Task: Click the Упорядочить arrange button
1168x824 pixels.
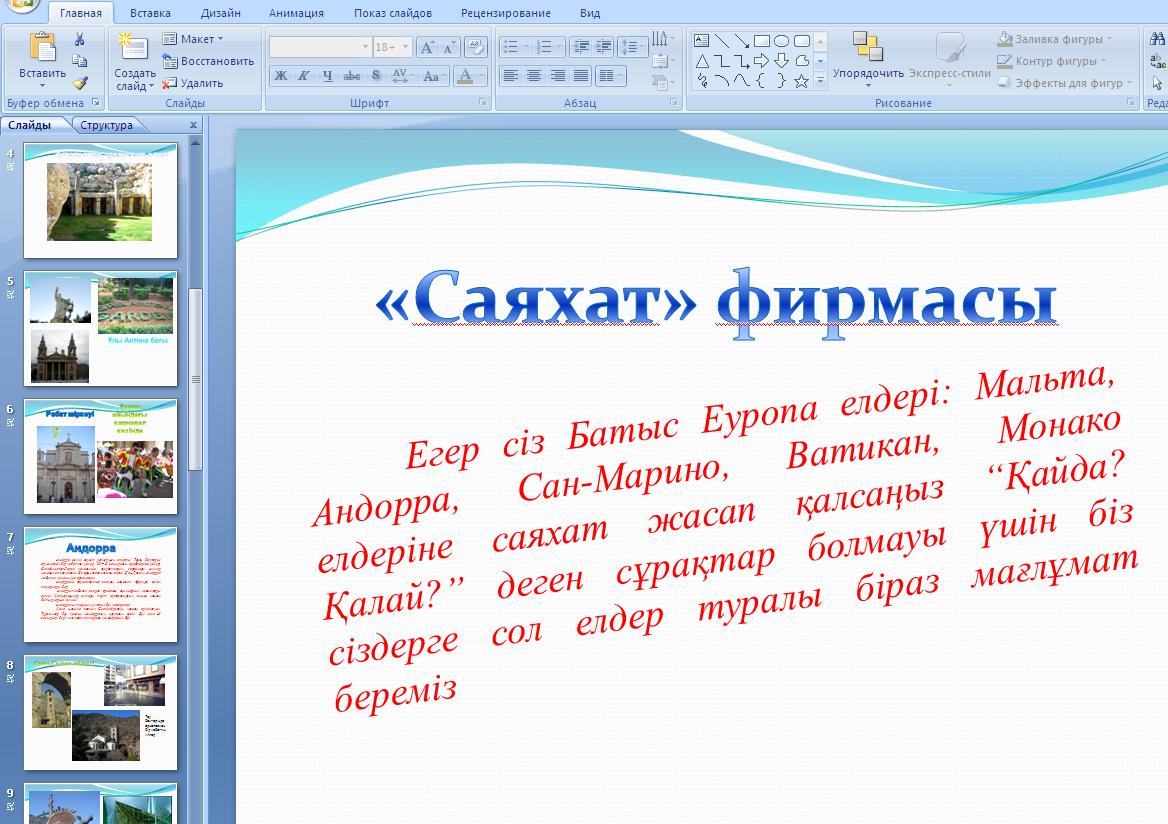Action: click(x=868, y=58)
